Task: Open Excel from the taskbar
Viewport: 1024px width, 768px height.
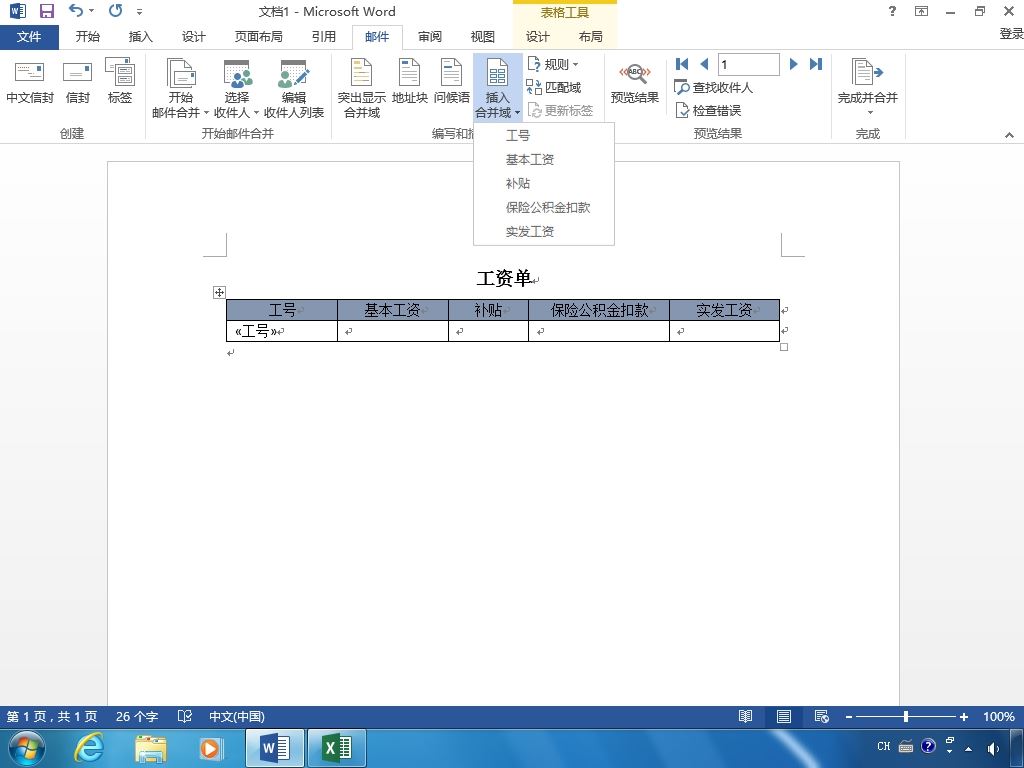Action: click(336, 748)
